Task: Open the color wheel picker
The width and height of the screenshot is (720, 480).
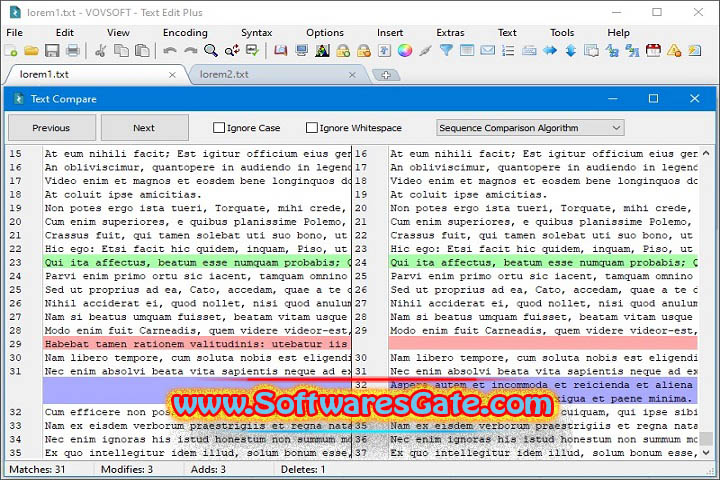Action: [405, 51]
